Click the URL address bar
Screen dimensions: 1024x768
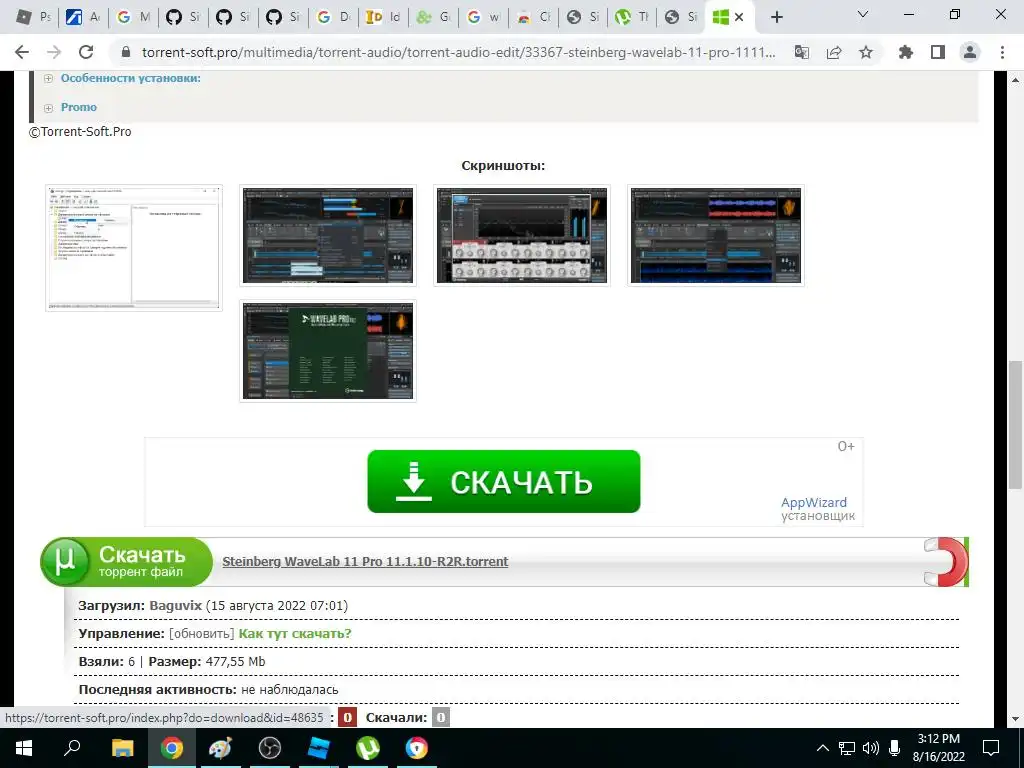point(457,52)
